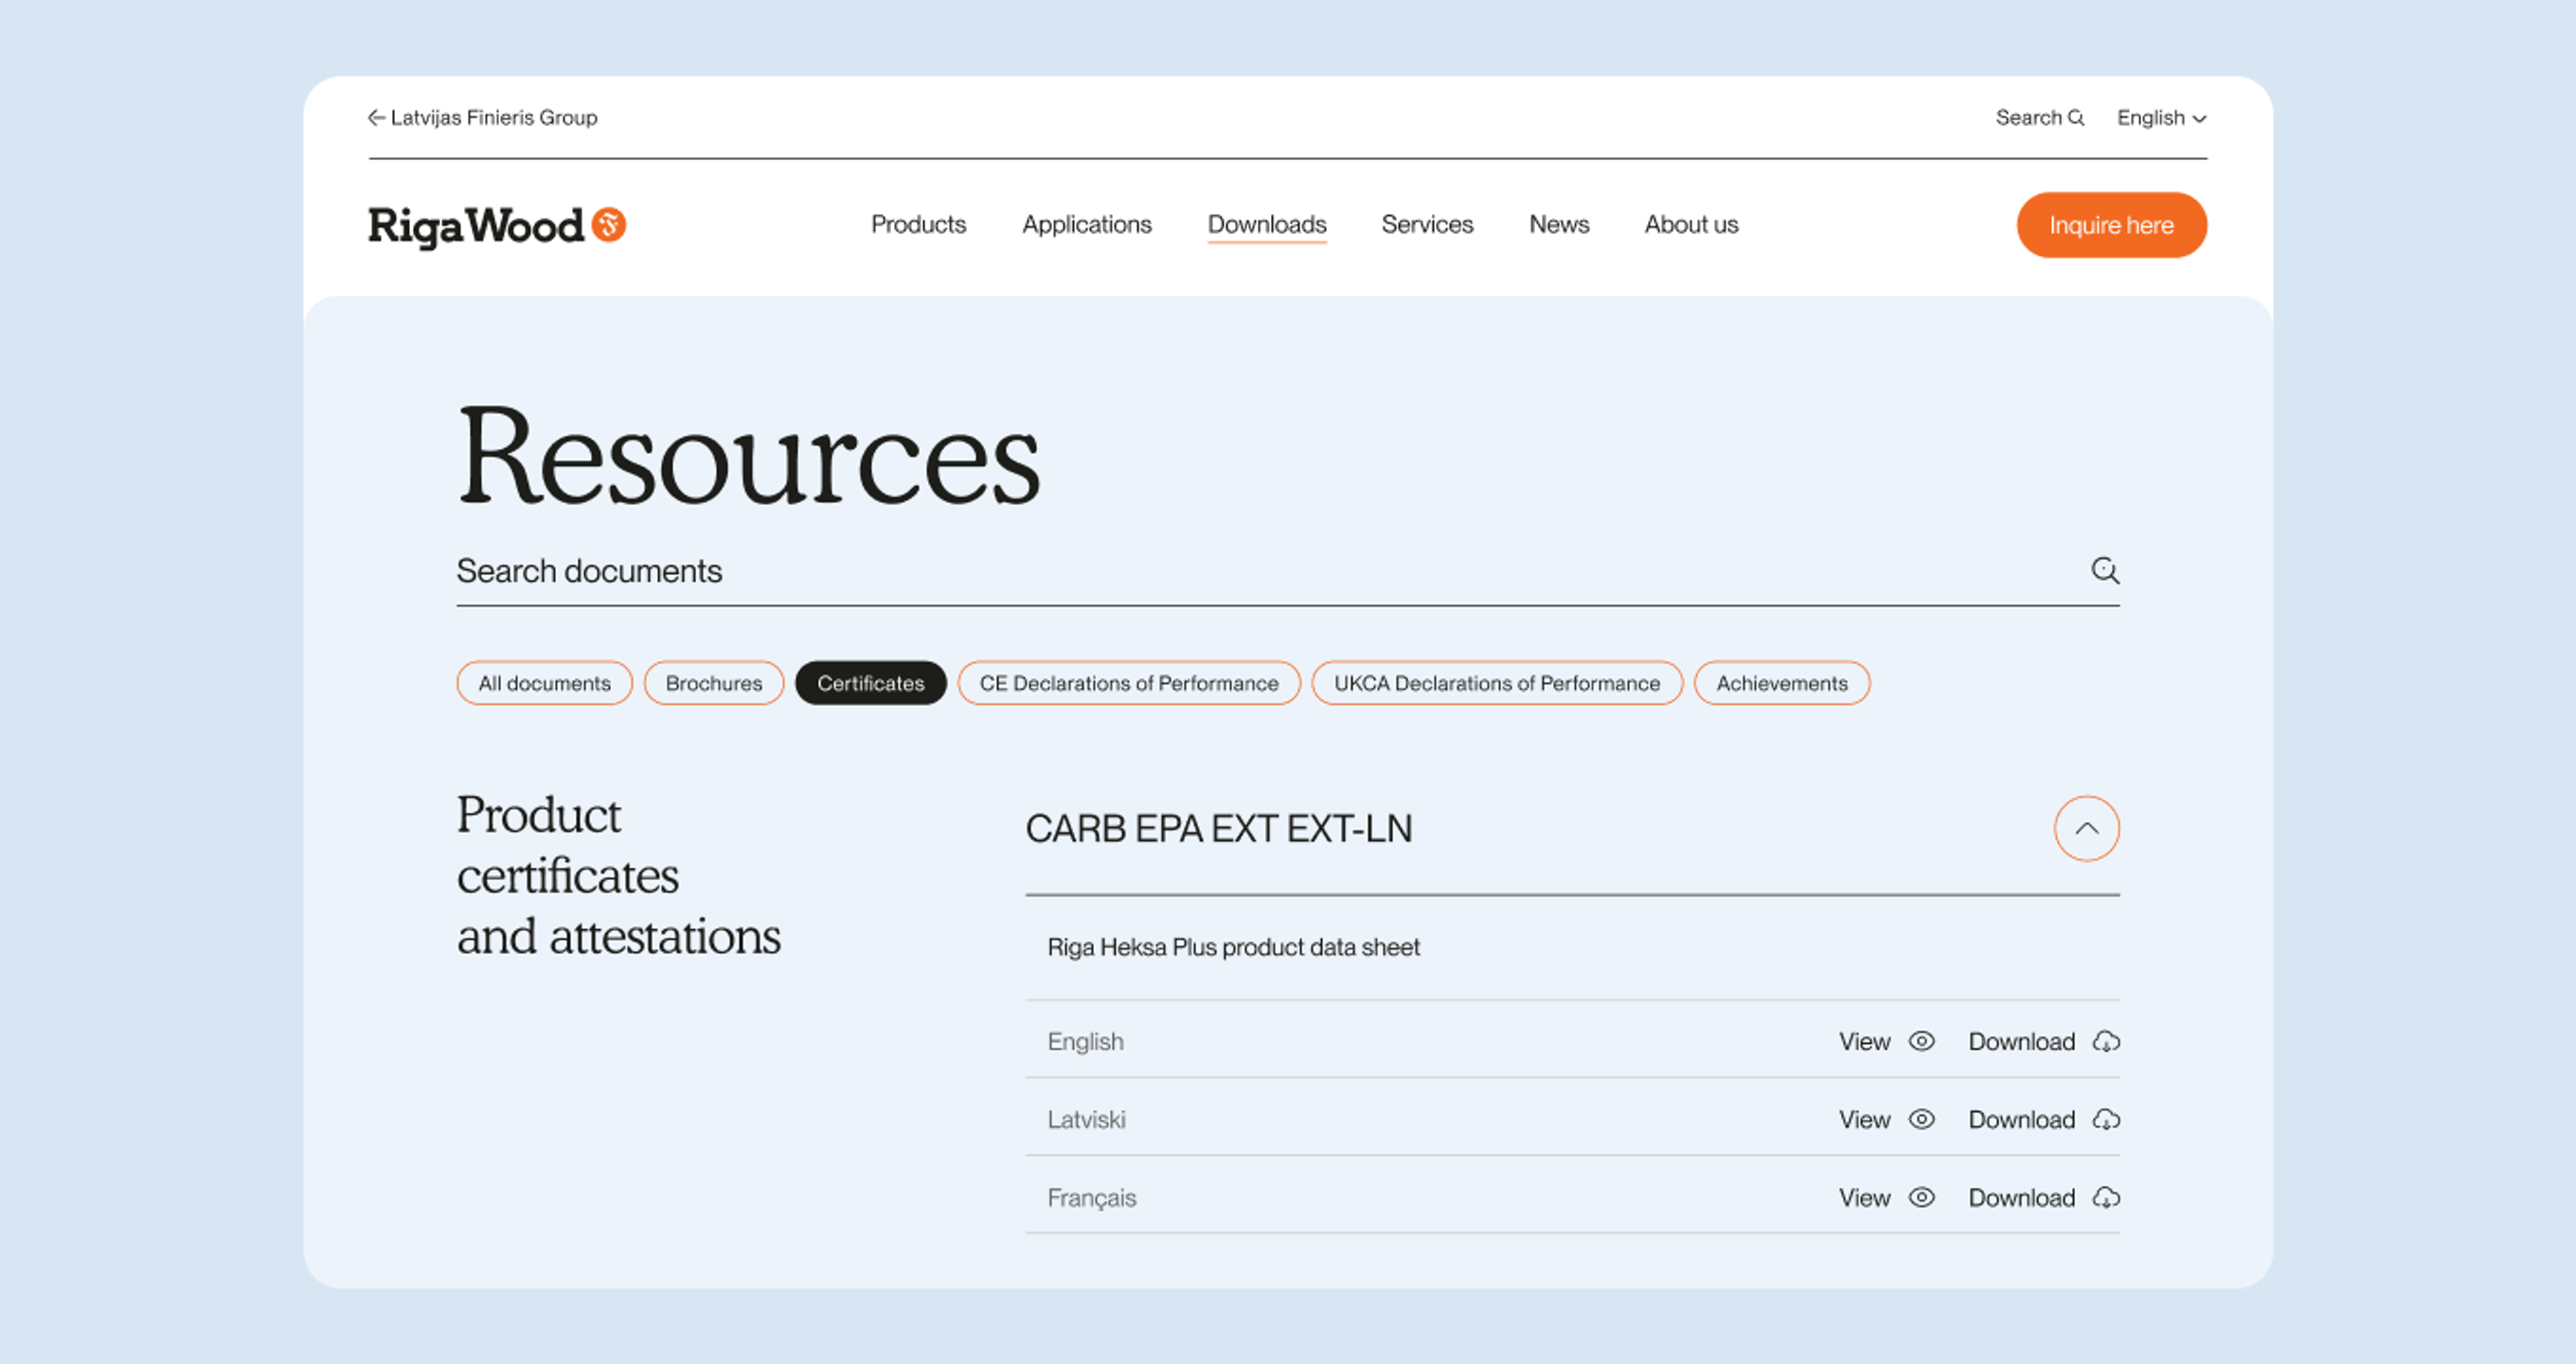Collapse the CARB EPA EXT EXT-LN section
This screenshot has height=1364, width=2576.
click(x=2086, y=828)
